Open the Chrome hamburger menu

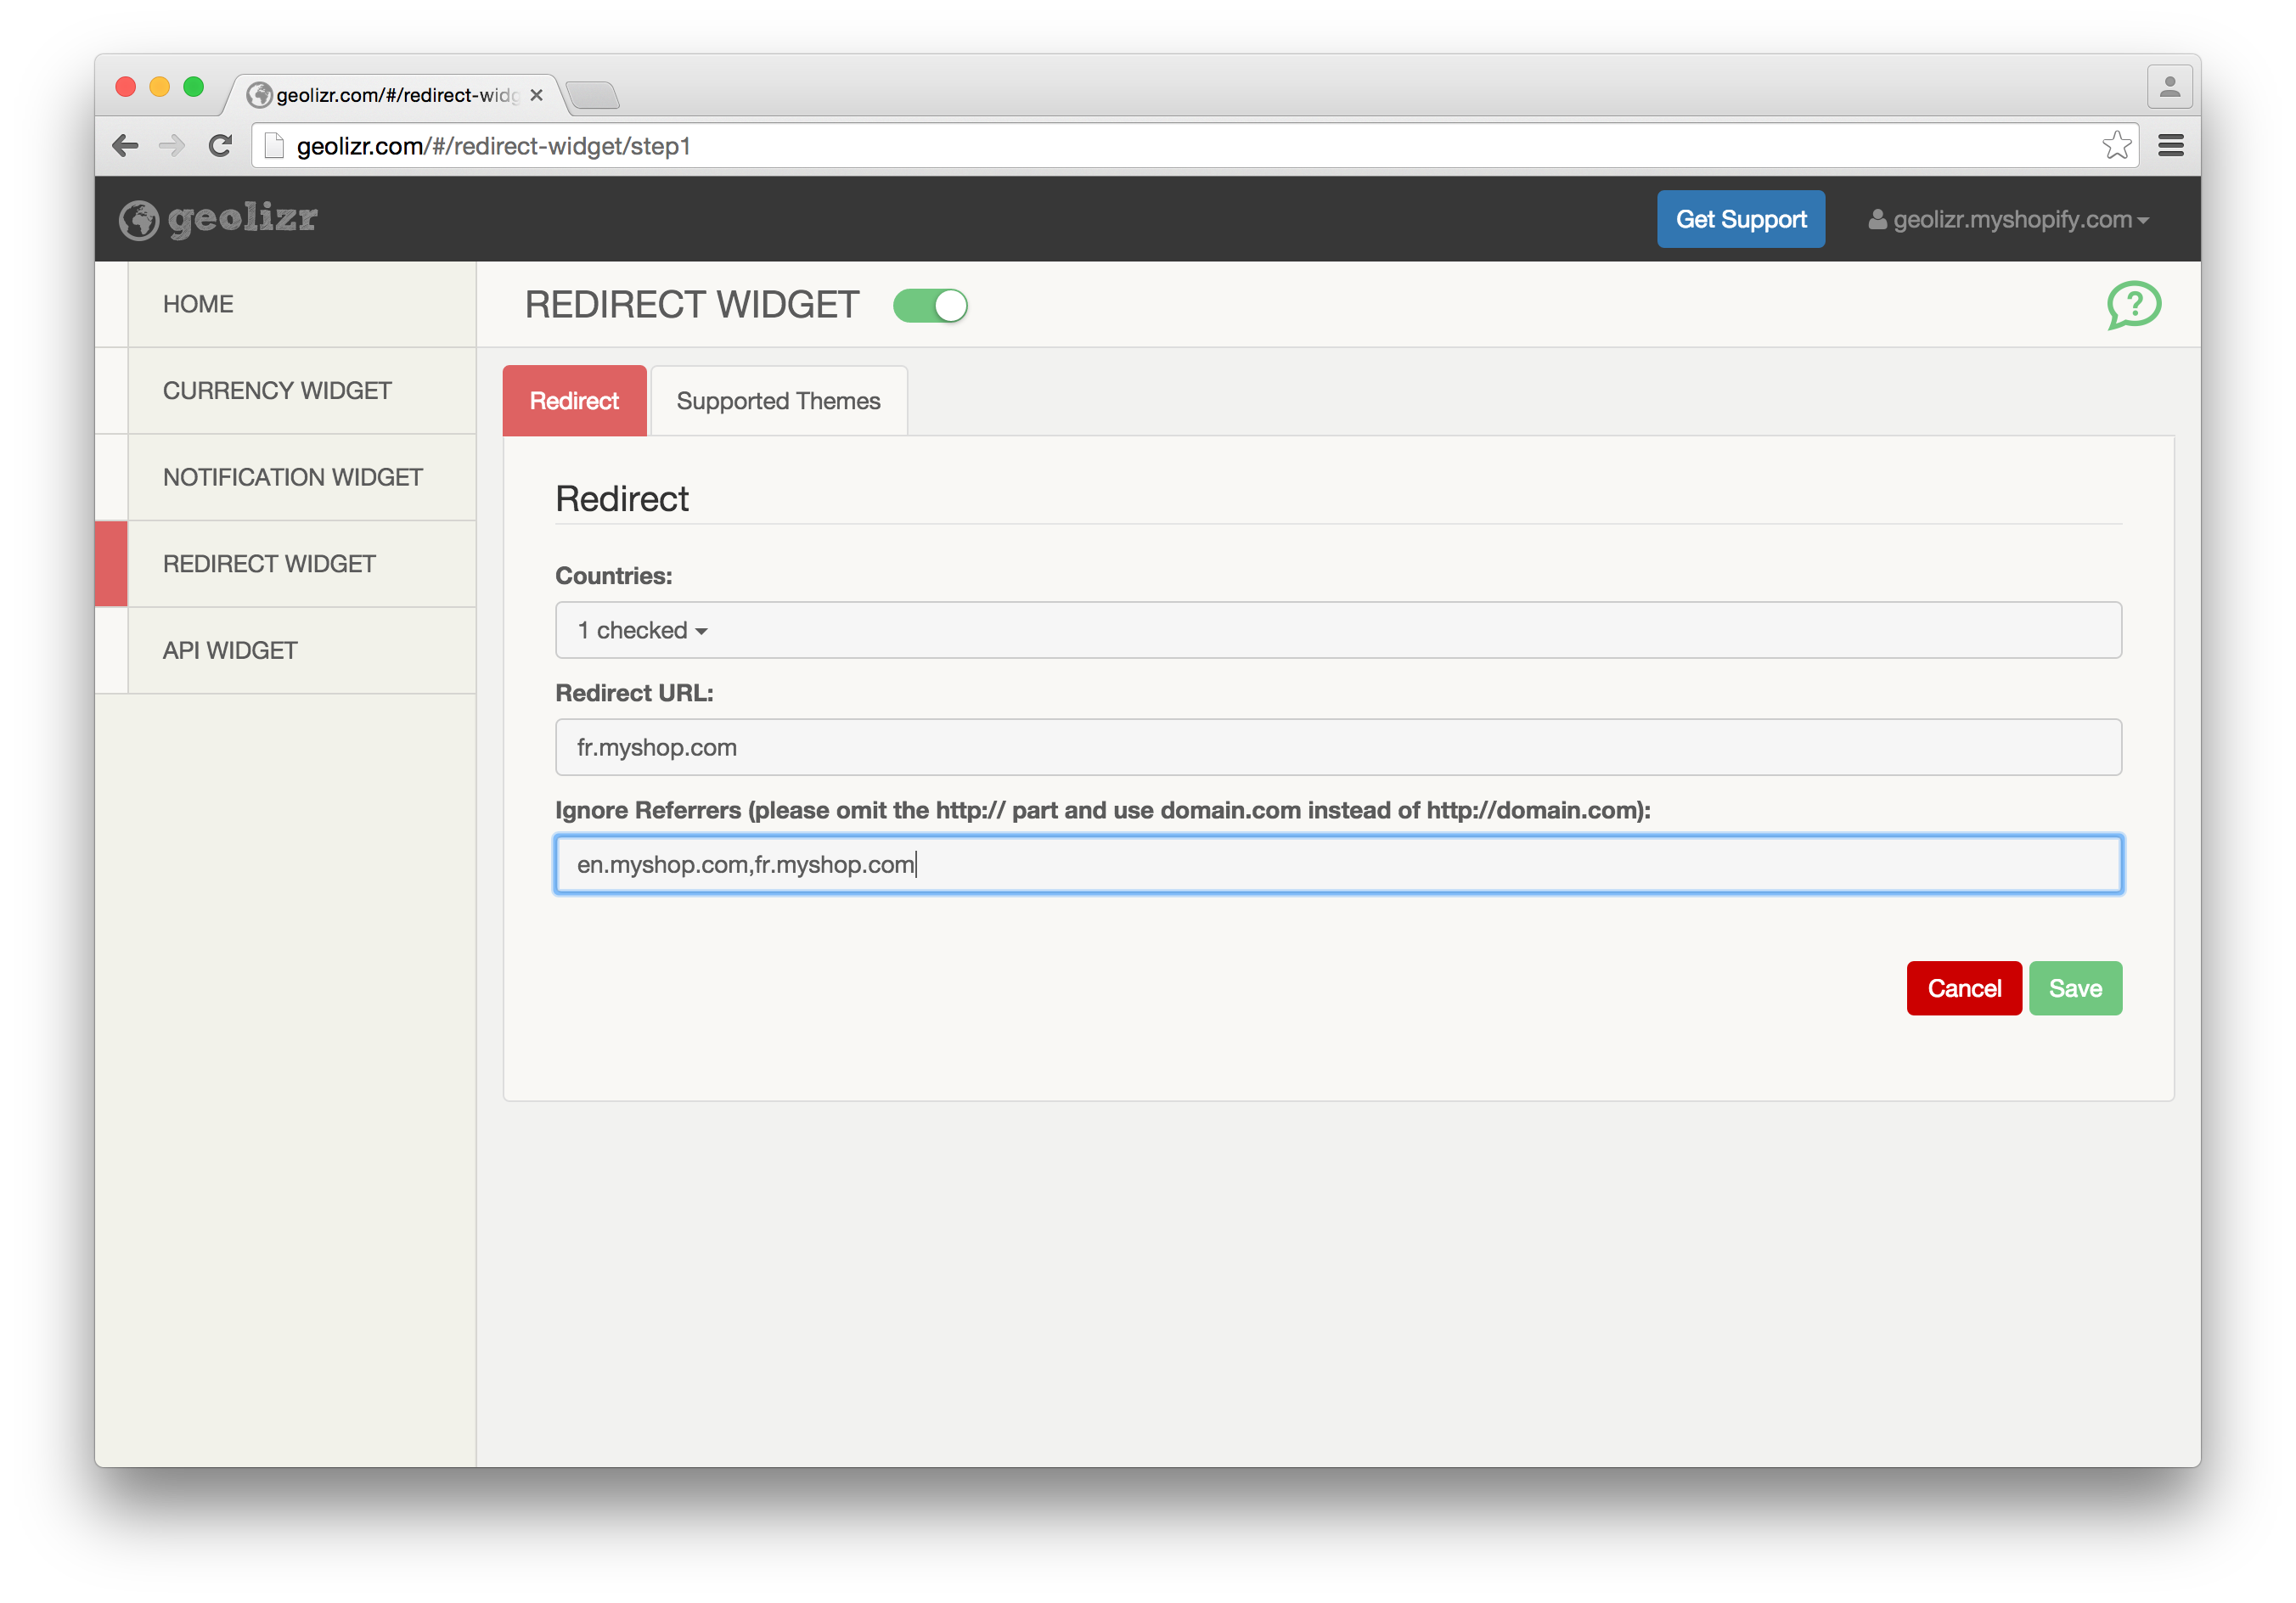tap(2170, 146)
